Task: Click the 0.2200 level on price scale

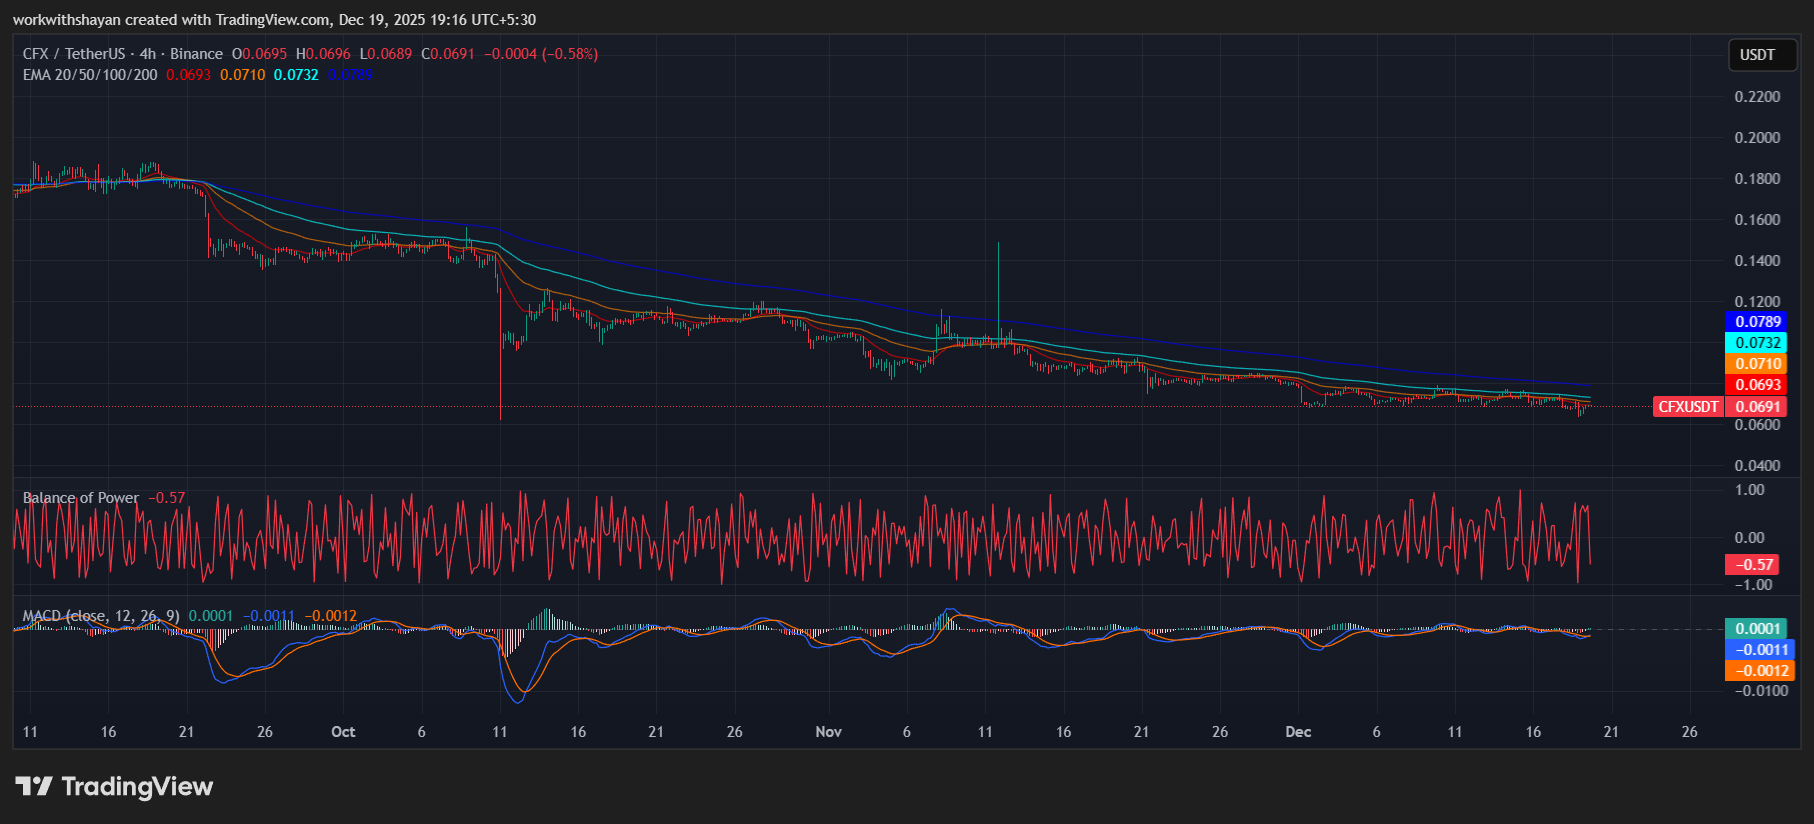Action: click(1757, 97)
